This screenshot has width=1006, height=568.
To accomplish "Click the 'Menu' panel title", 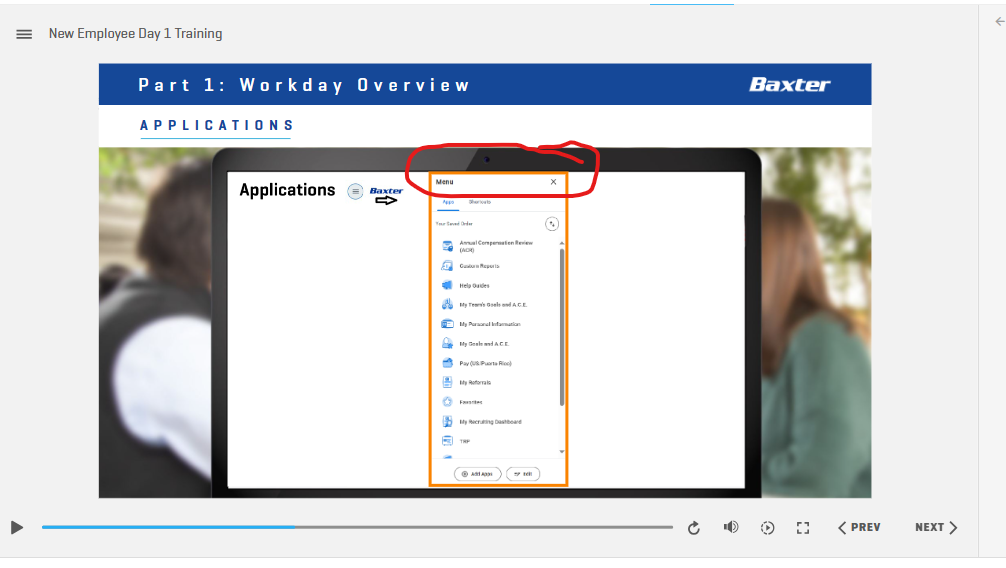I will coord(445,182).
